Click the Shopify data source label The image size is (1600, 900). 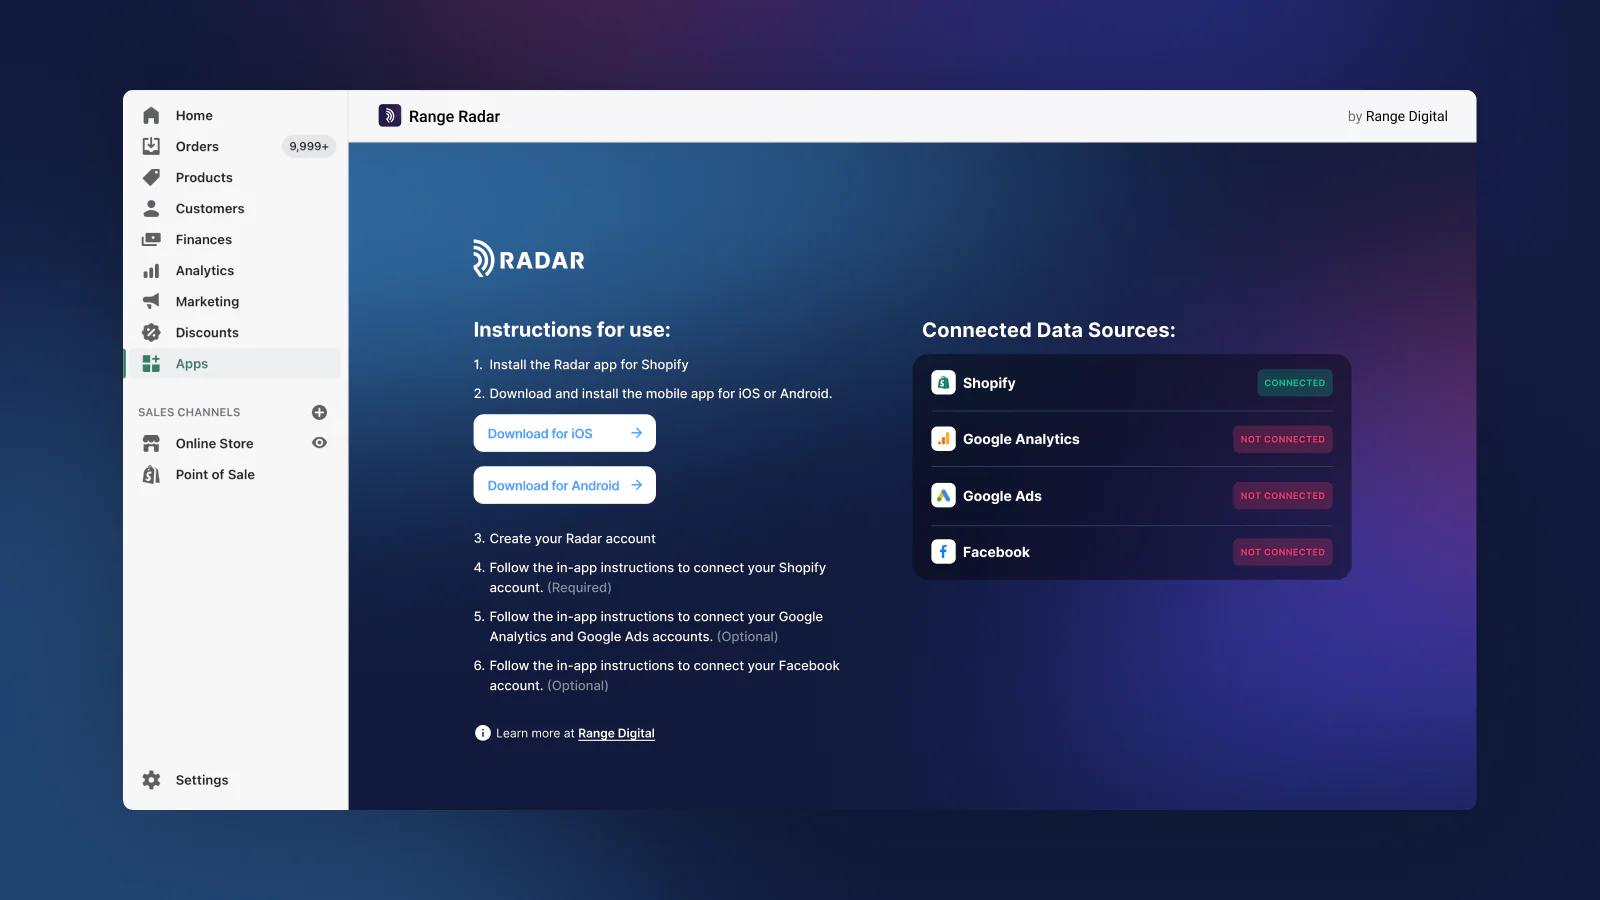coord(989,383)
